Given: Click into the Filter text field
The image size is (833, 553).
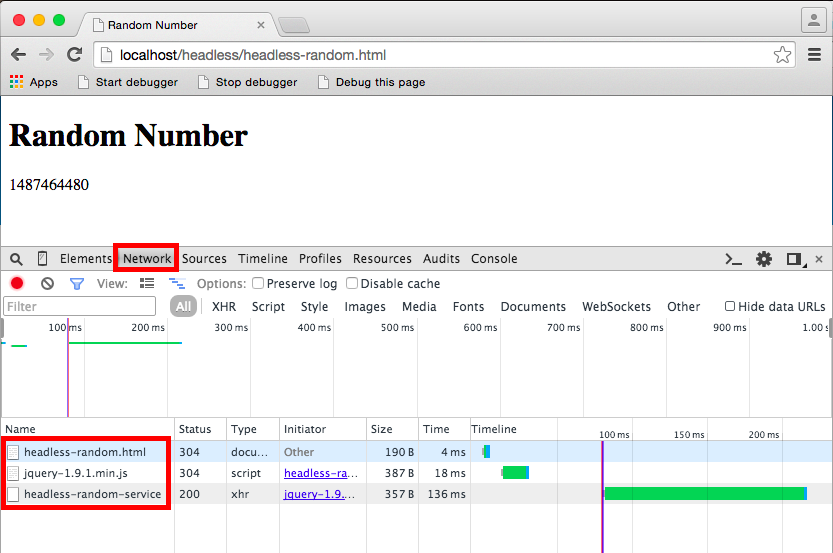Looking at the screenshot, I should click(x=80, y=307).
